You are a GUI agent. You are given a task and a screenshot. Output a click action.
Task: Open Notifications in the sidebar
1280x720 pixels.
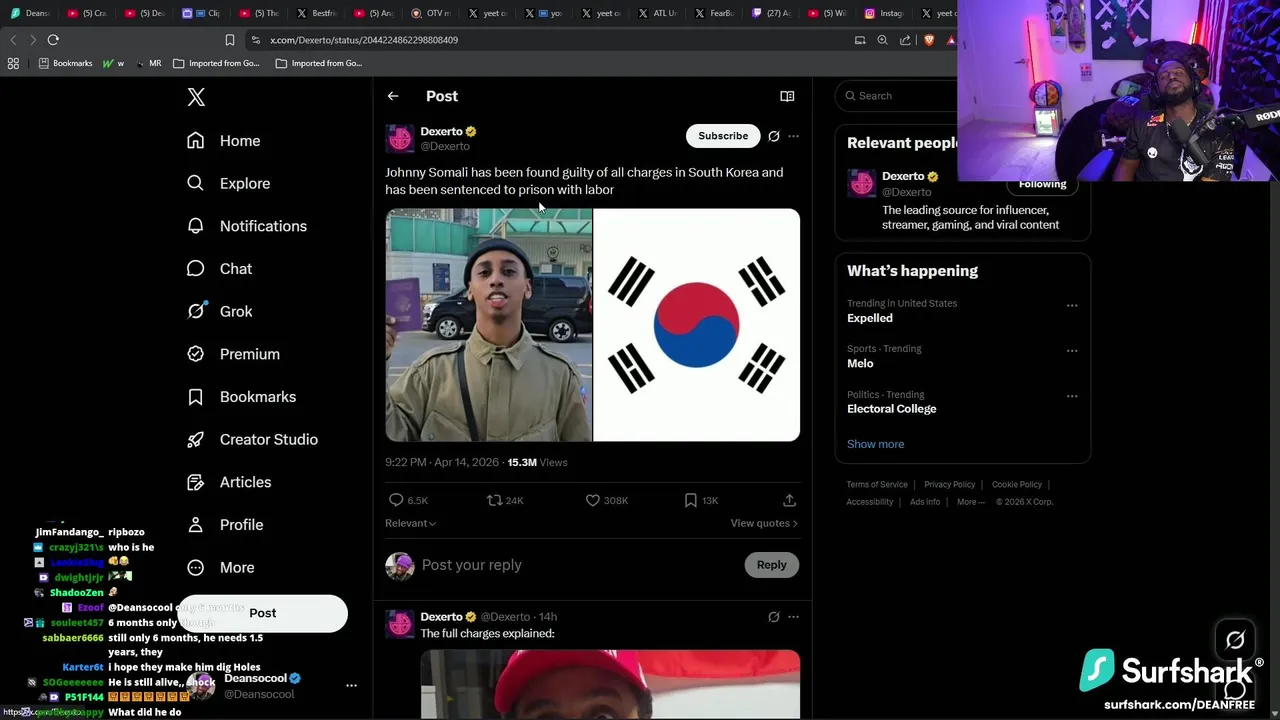point(247,226)
